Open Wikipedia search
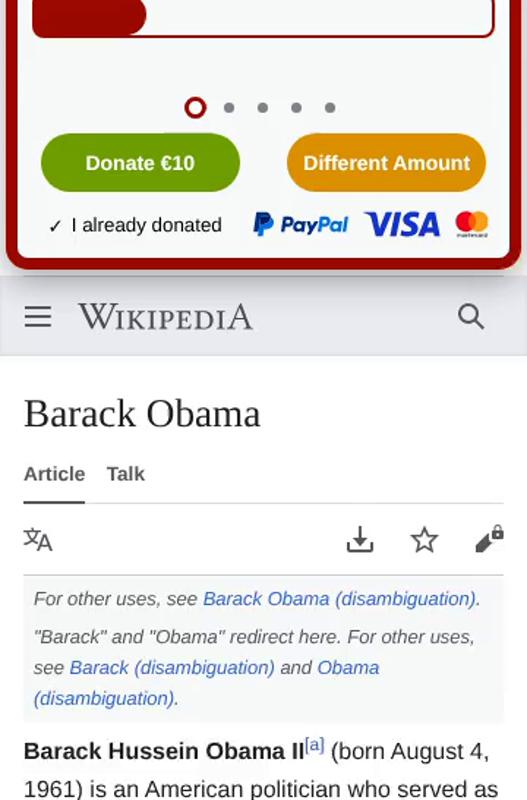This screenshot has height=800, width=527. (x=470, y=316)
